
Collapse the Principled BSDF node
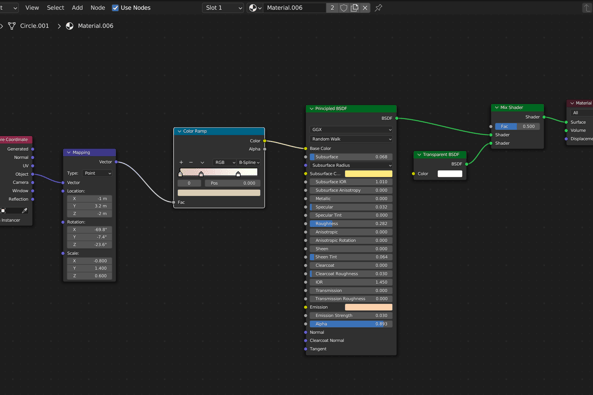(312, 109)
